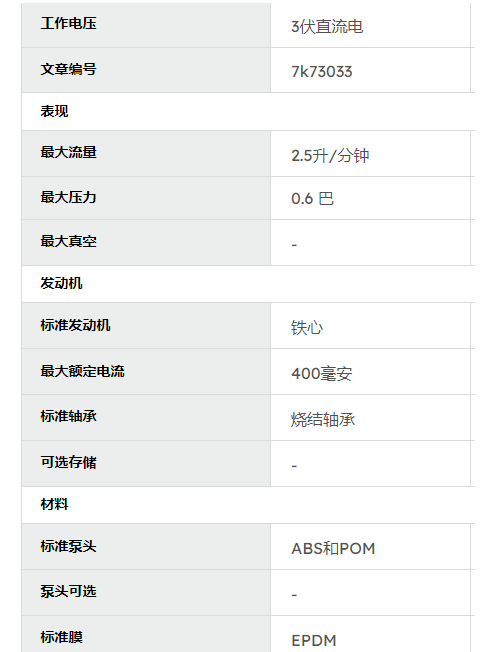This screenshot has height=652, width=493.
Task: Click the 表现 section header
Action: [54, 111]
